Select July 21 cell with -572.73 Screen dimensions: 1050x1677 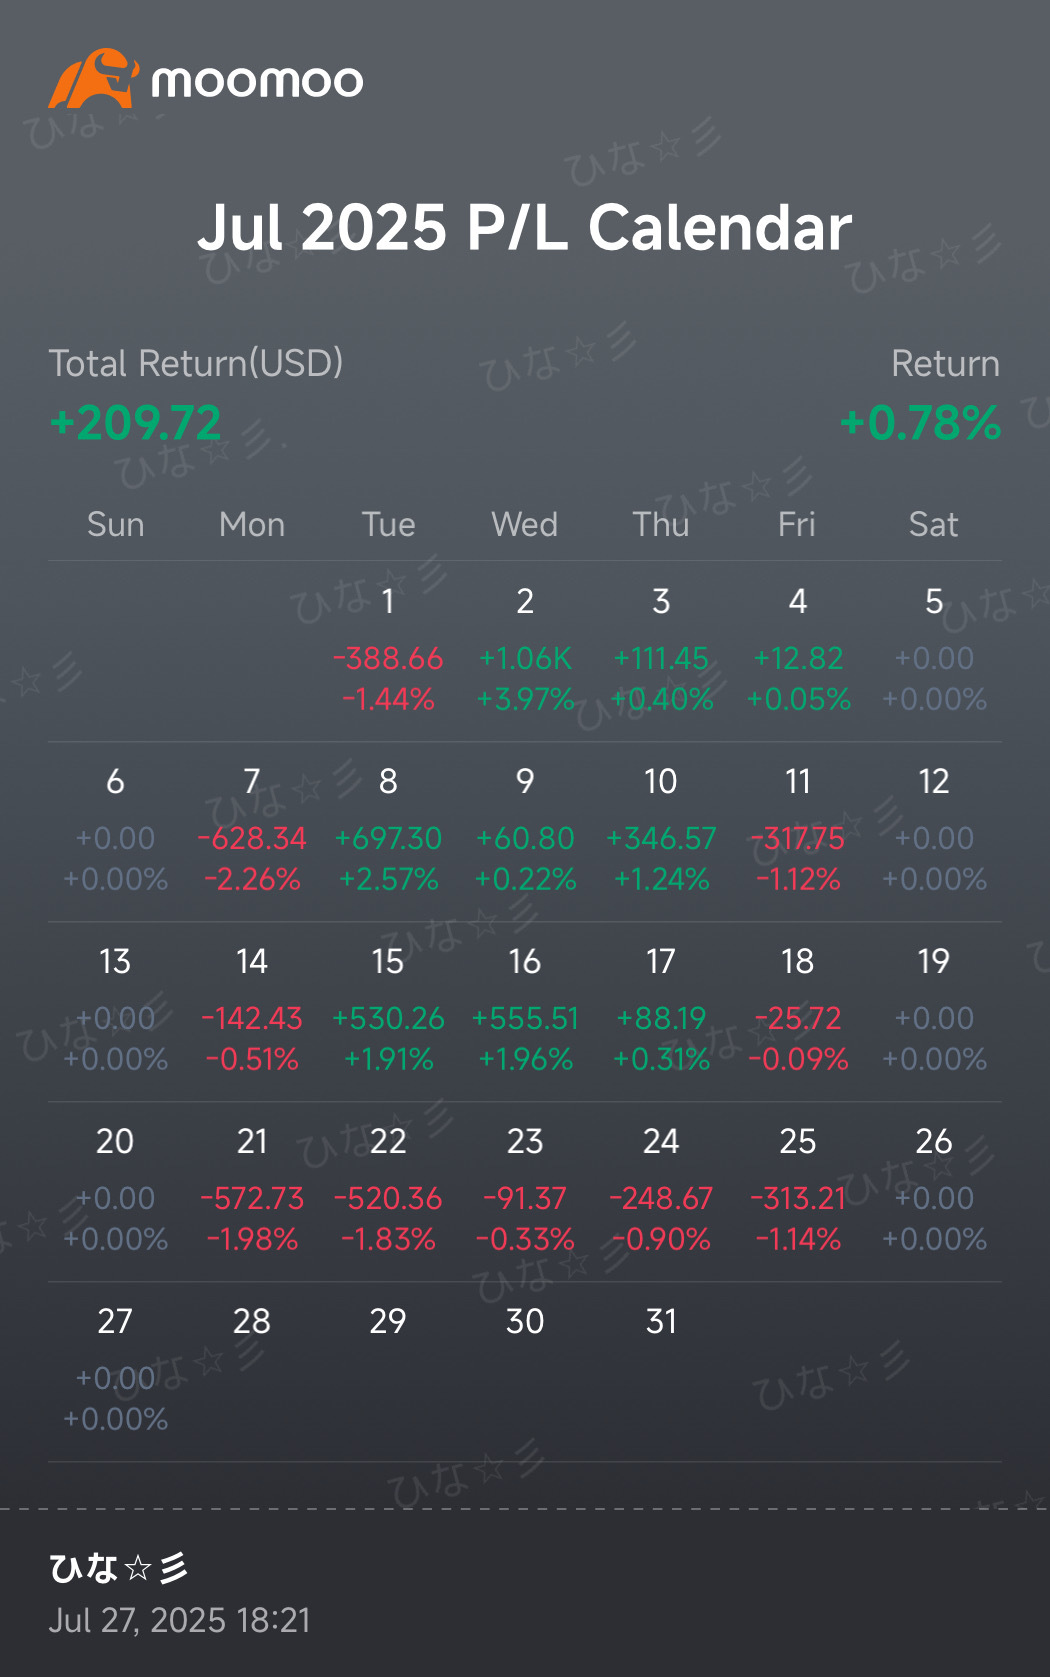252,1191
